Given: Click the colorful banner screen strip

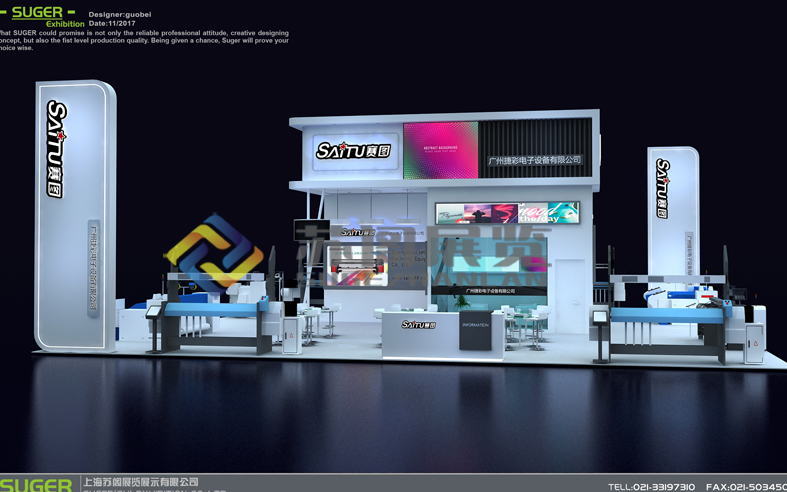Looking at the screenshot, I should tap(507, 212).
